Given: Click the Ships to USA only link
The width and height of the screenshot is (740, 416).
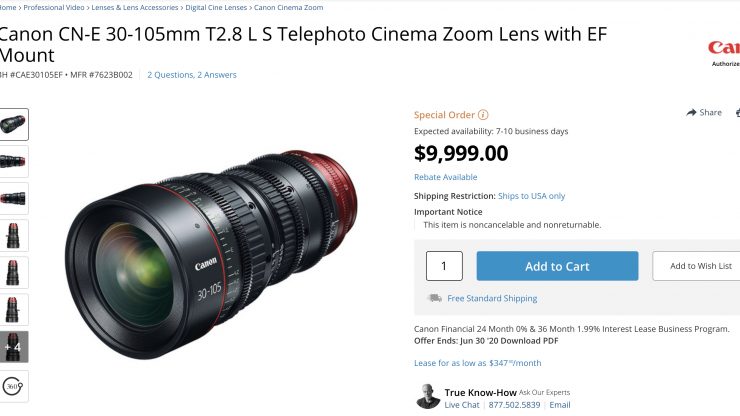Looking at the screenshot, I should click(x=531, y=196).
